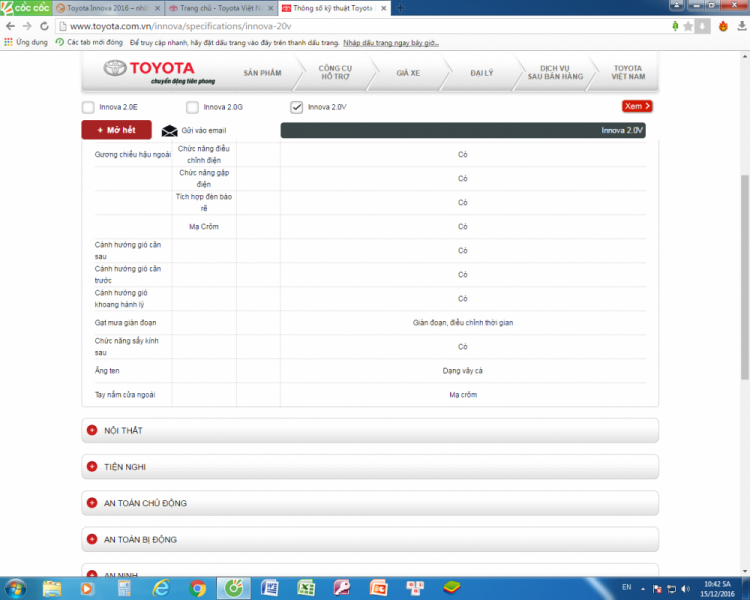Open the GIÁ XE menu
This screenshot has height=600, width=750.
[x=408, y=73]
